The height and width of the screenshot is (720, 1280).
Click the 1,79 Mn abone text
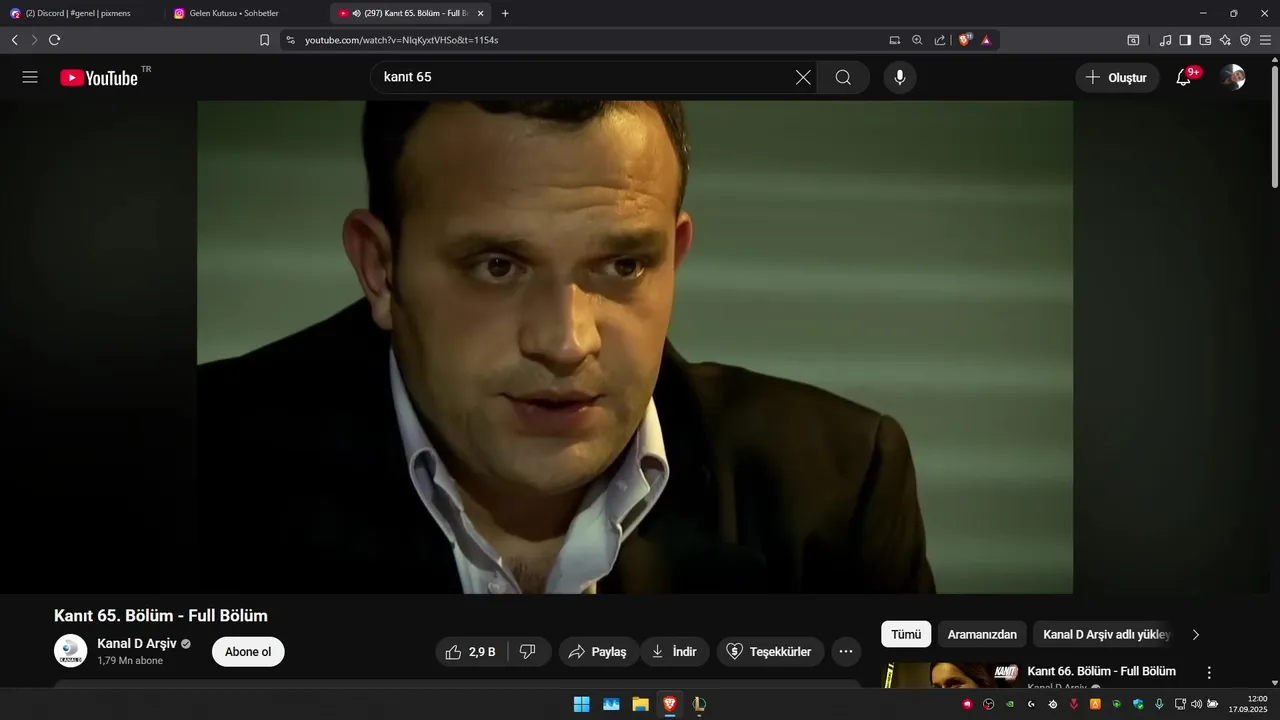pyautogui.click(x=130, y=661)
